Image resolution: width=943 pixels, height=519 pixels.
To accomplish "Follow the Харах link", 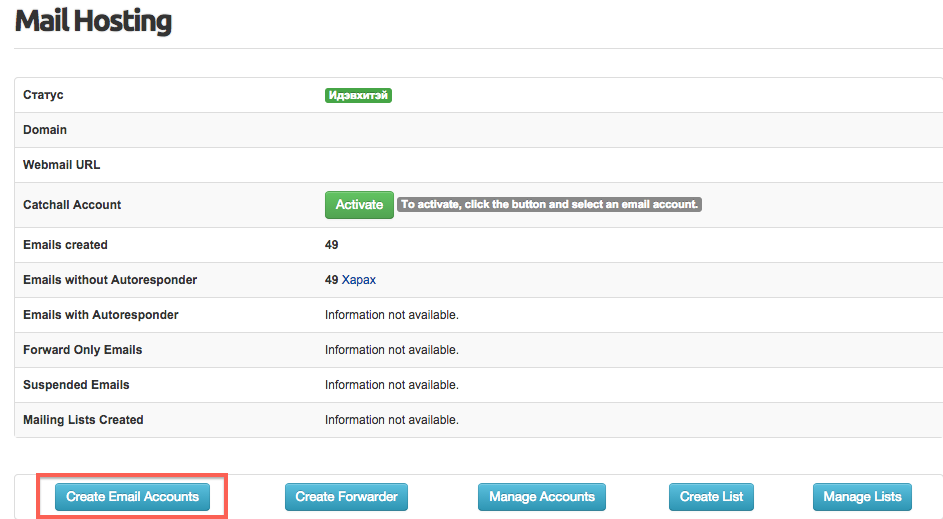I will pos(359,280).
